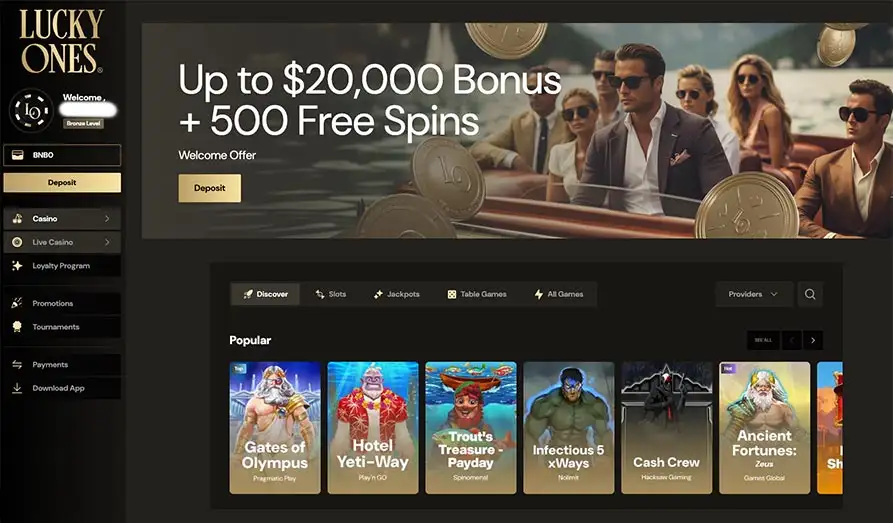Switch to the Slots tab
The height and width of the screenshot is (523, 893).
pos(331,295)
